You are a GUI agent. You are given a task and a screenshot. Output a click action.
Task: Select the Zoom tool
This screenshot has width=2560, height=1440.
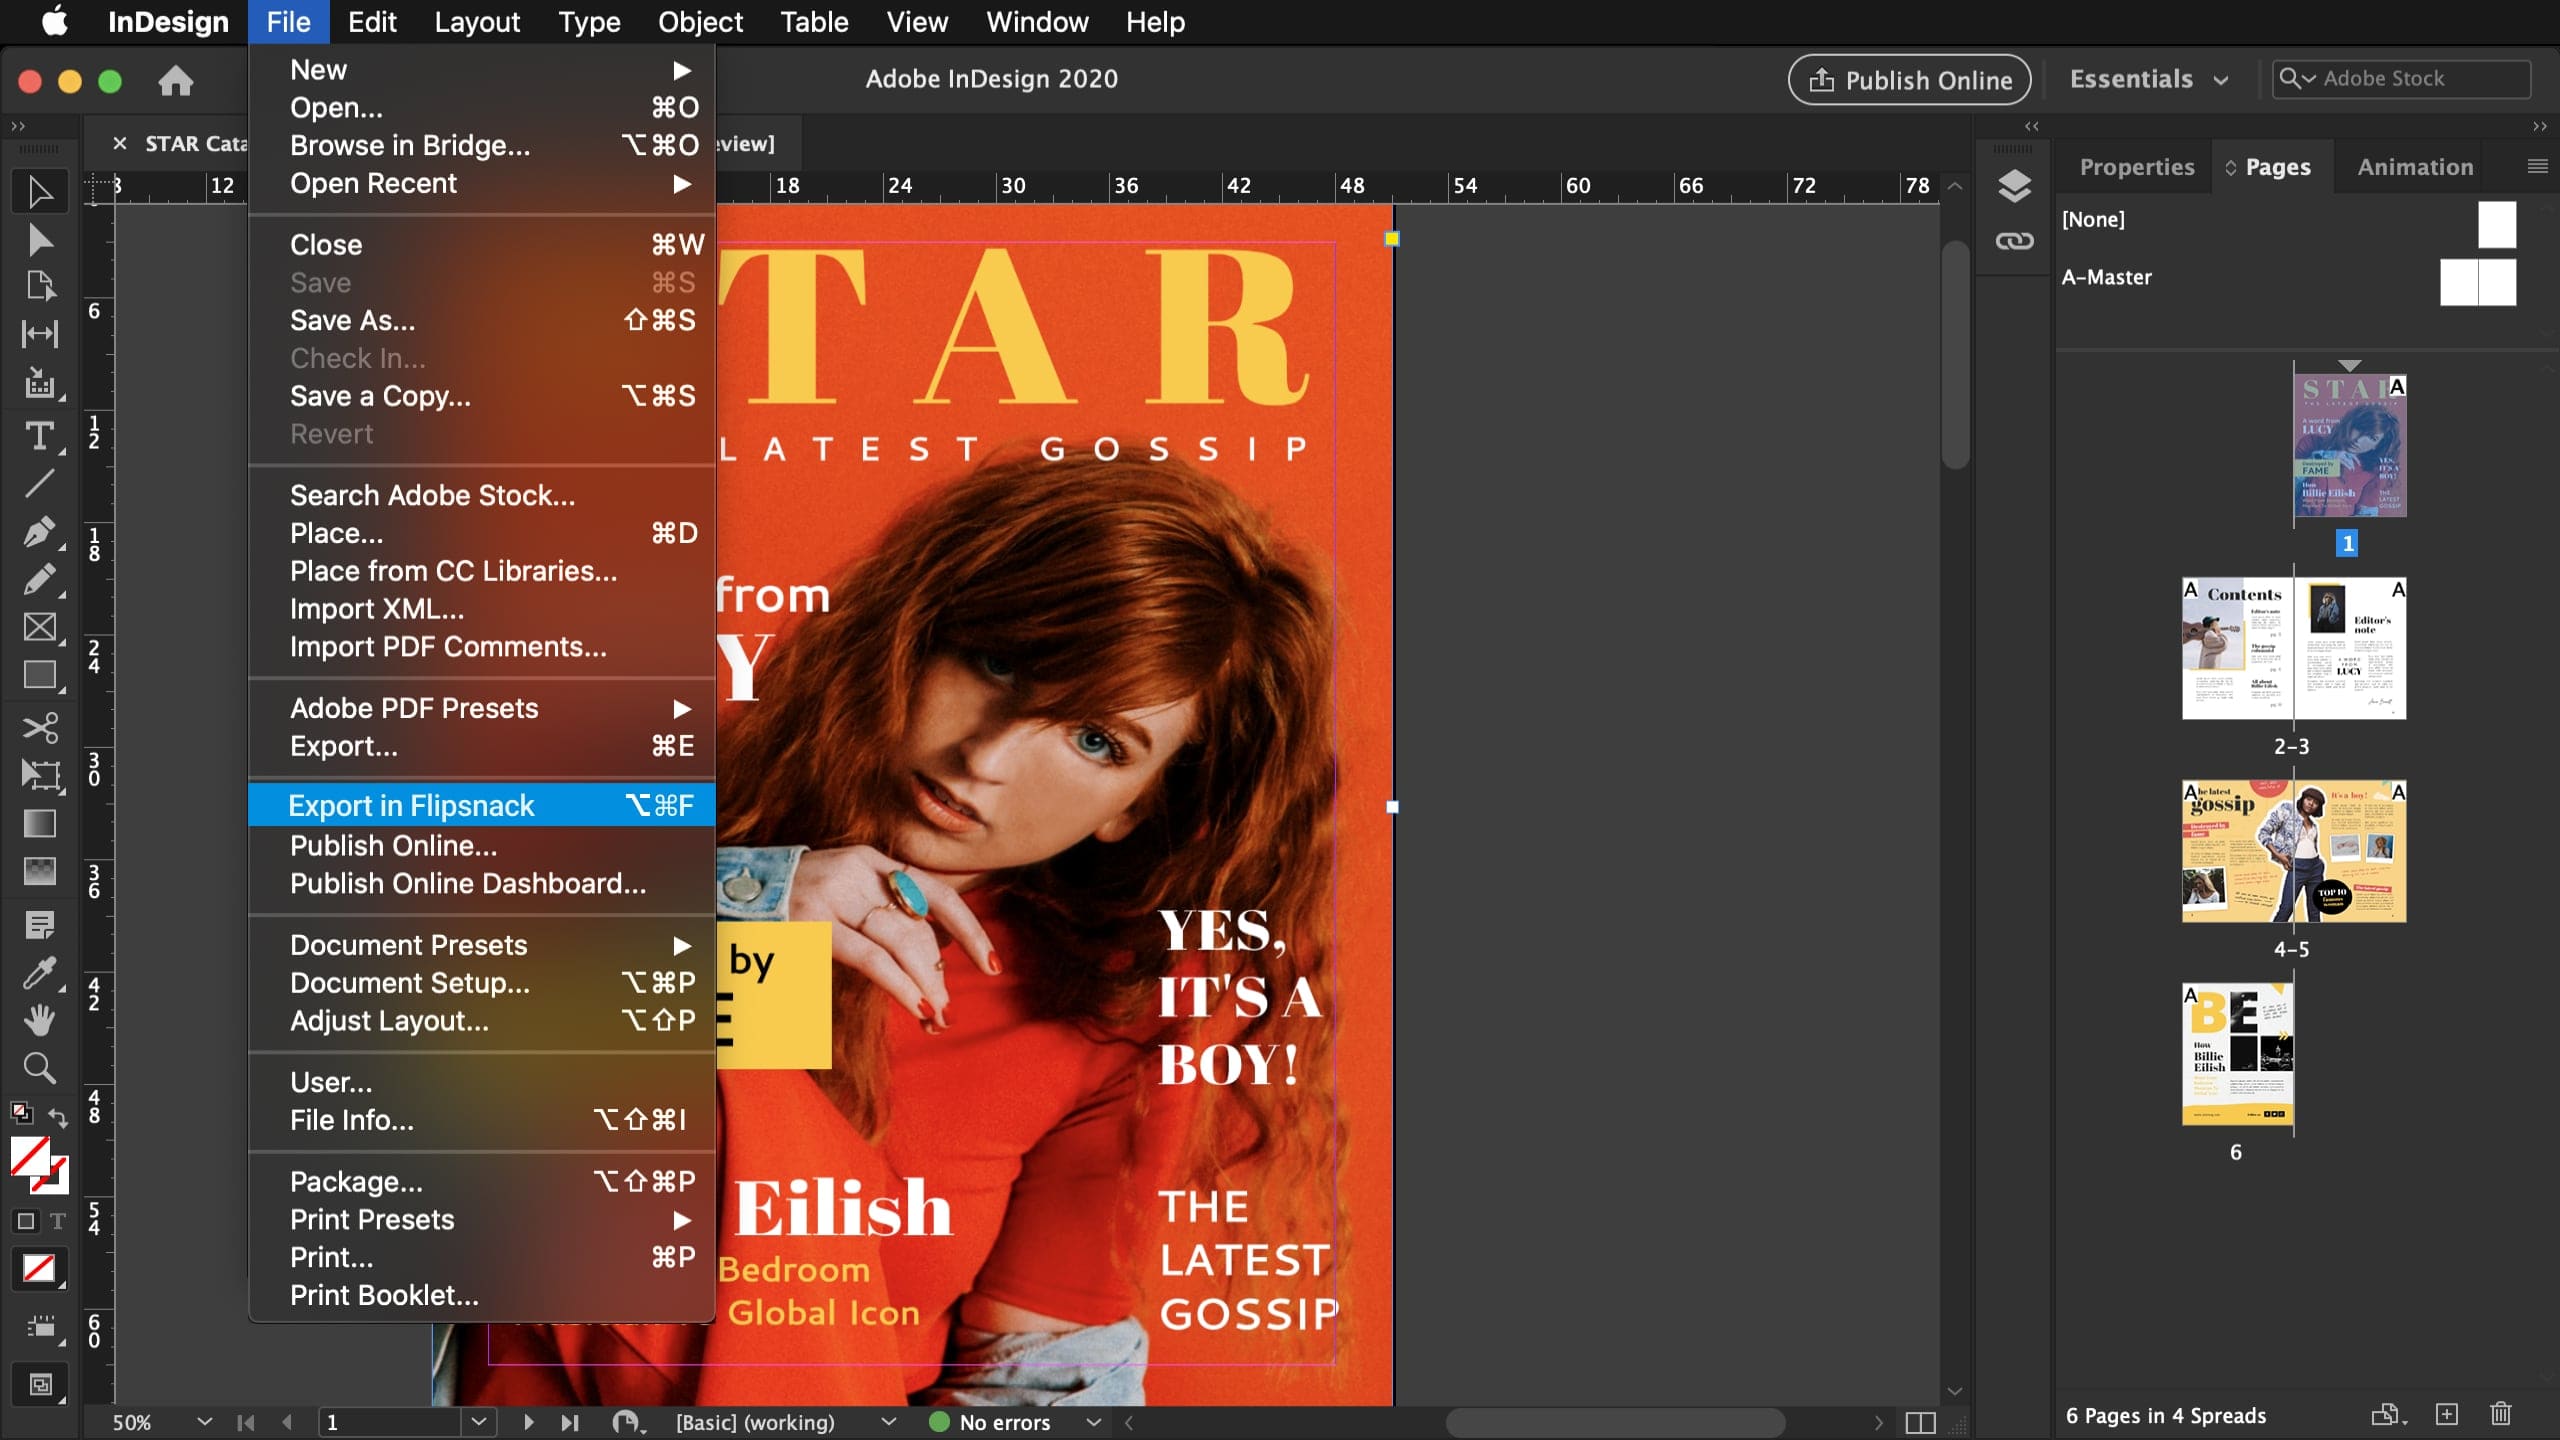point(40,1068)
